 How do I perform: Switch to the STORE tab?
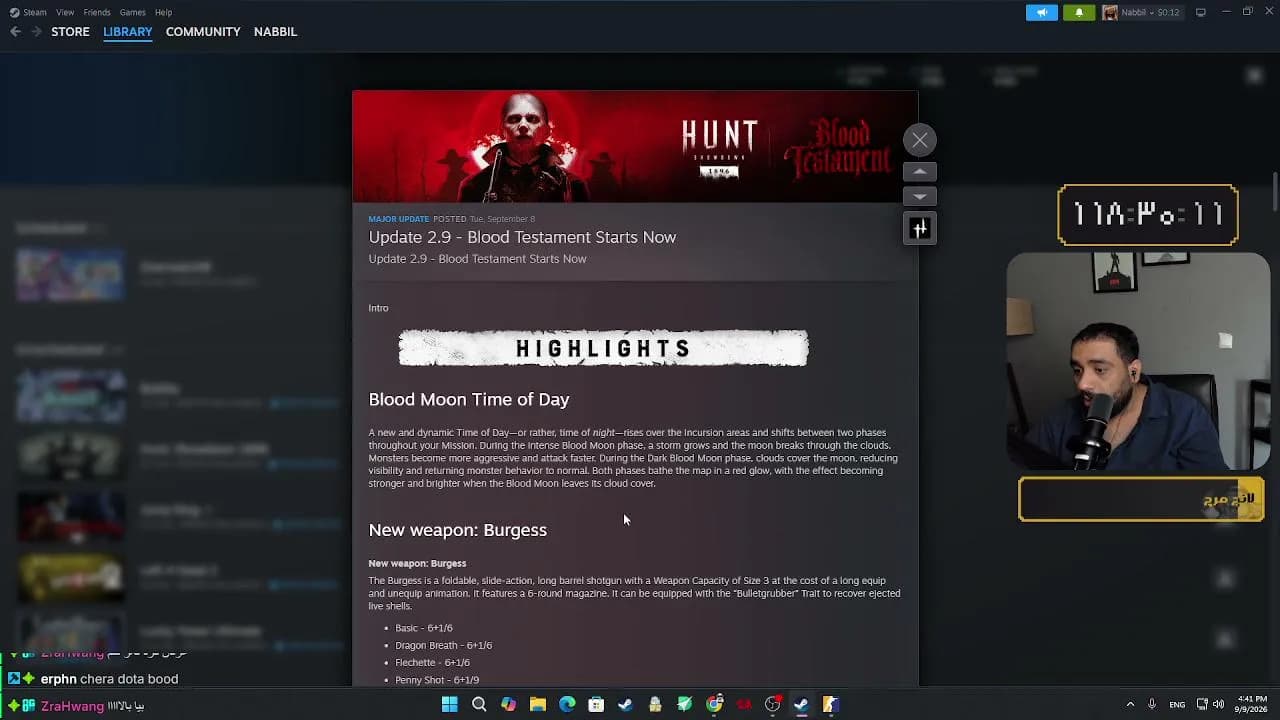click(70, 32)
